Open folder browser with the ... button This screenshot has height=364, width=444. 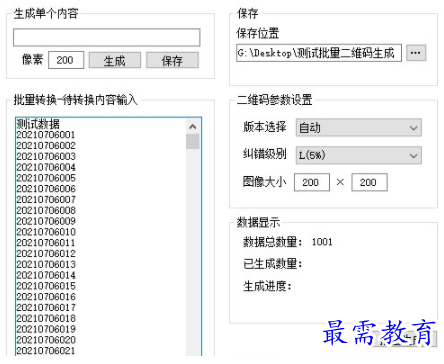point(416,53)
